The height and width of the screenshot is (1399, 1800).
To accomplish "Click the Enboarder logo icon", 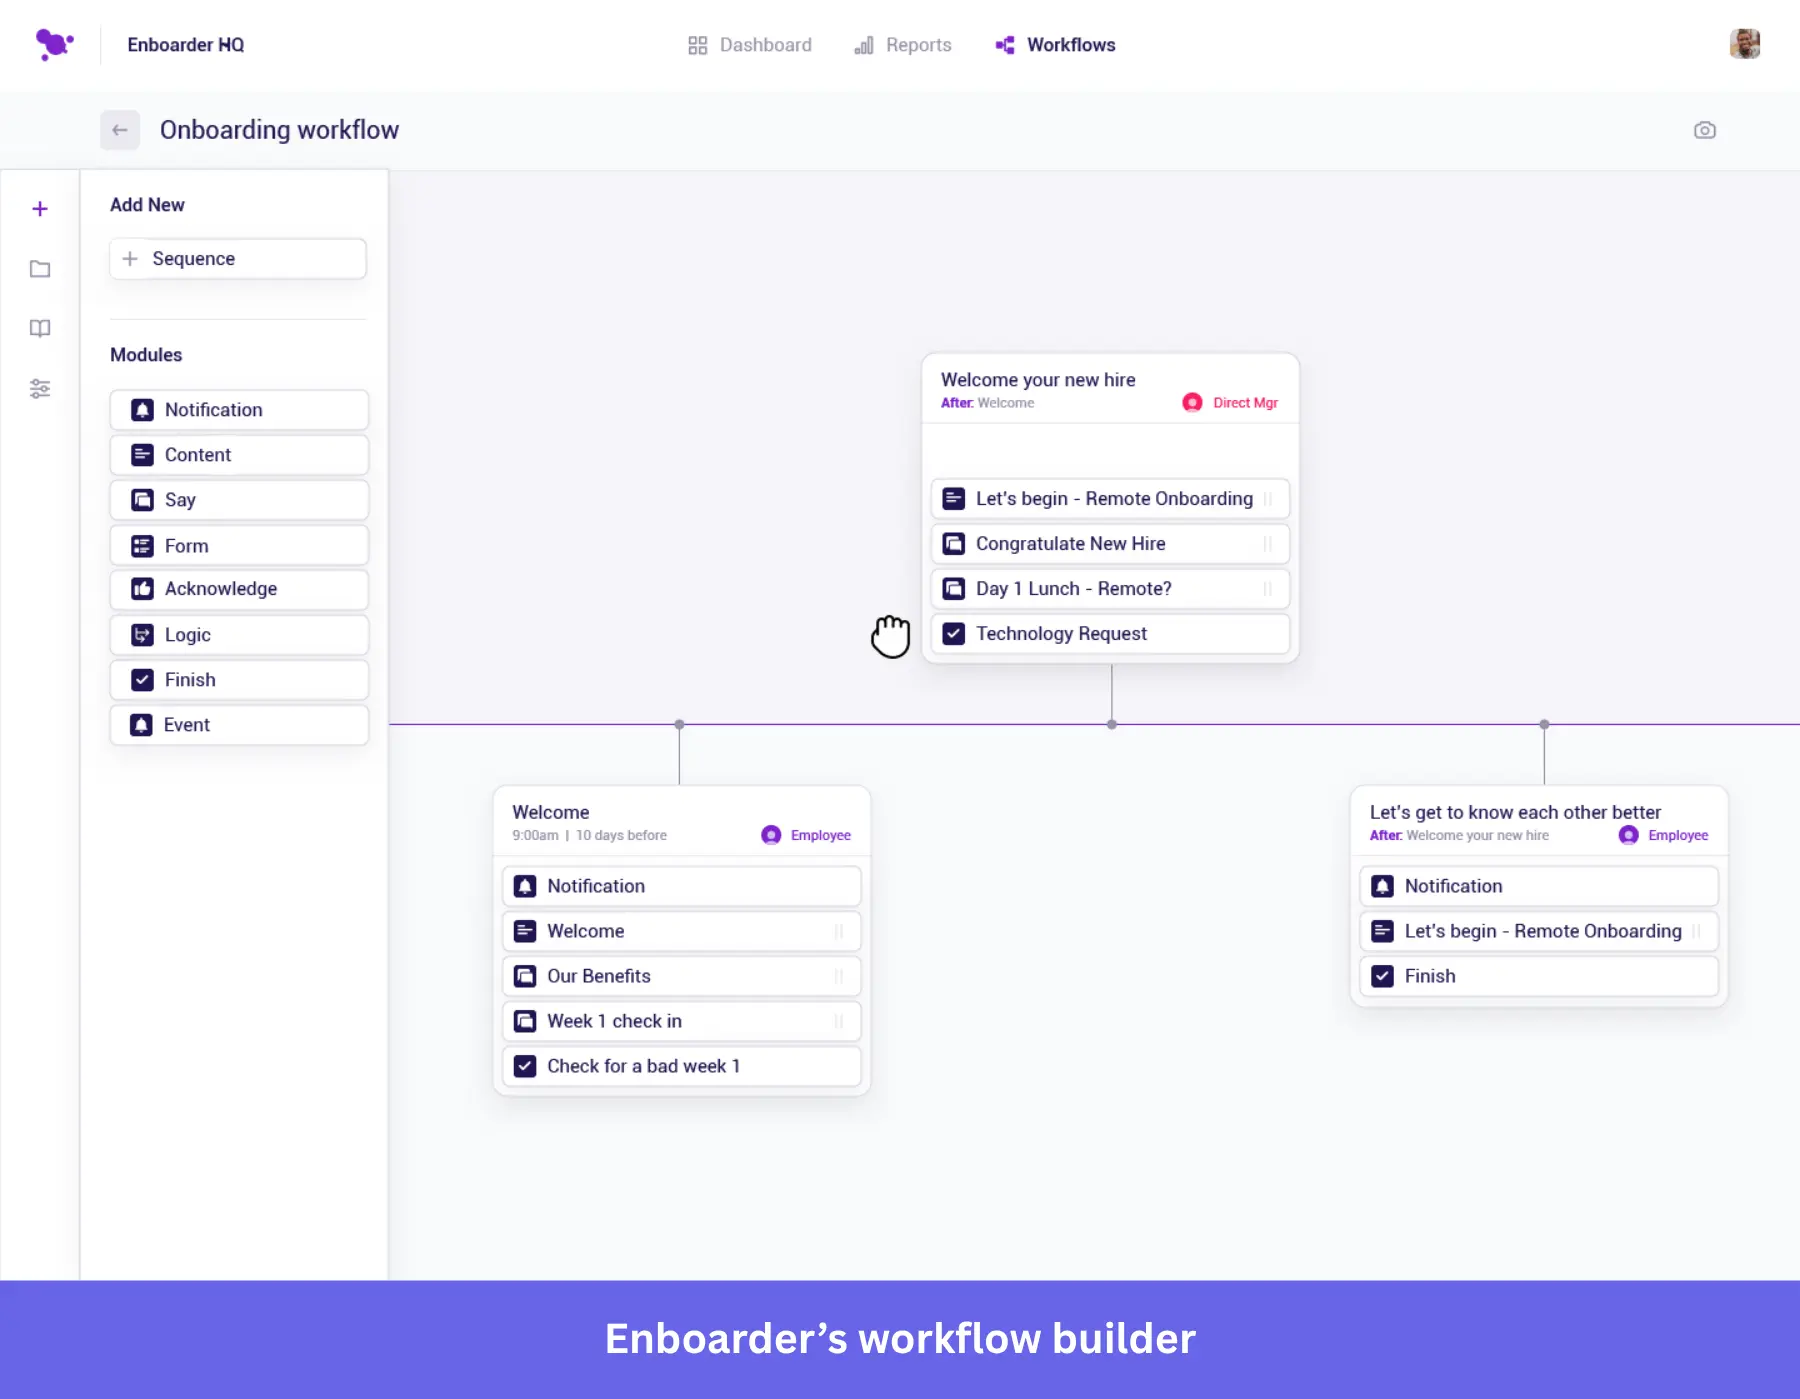I will [x=54, y=44].
